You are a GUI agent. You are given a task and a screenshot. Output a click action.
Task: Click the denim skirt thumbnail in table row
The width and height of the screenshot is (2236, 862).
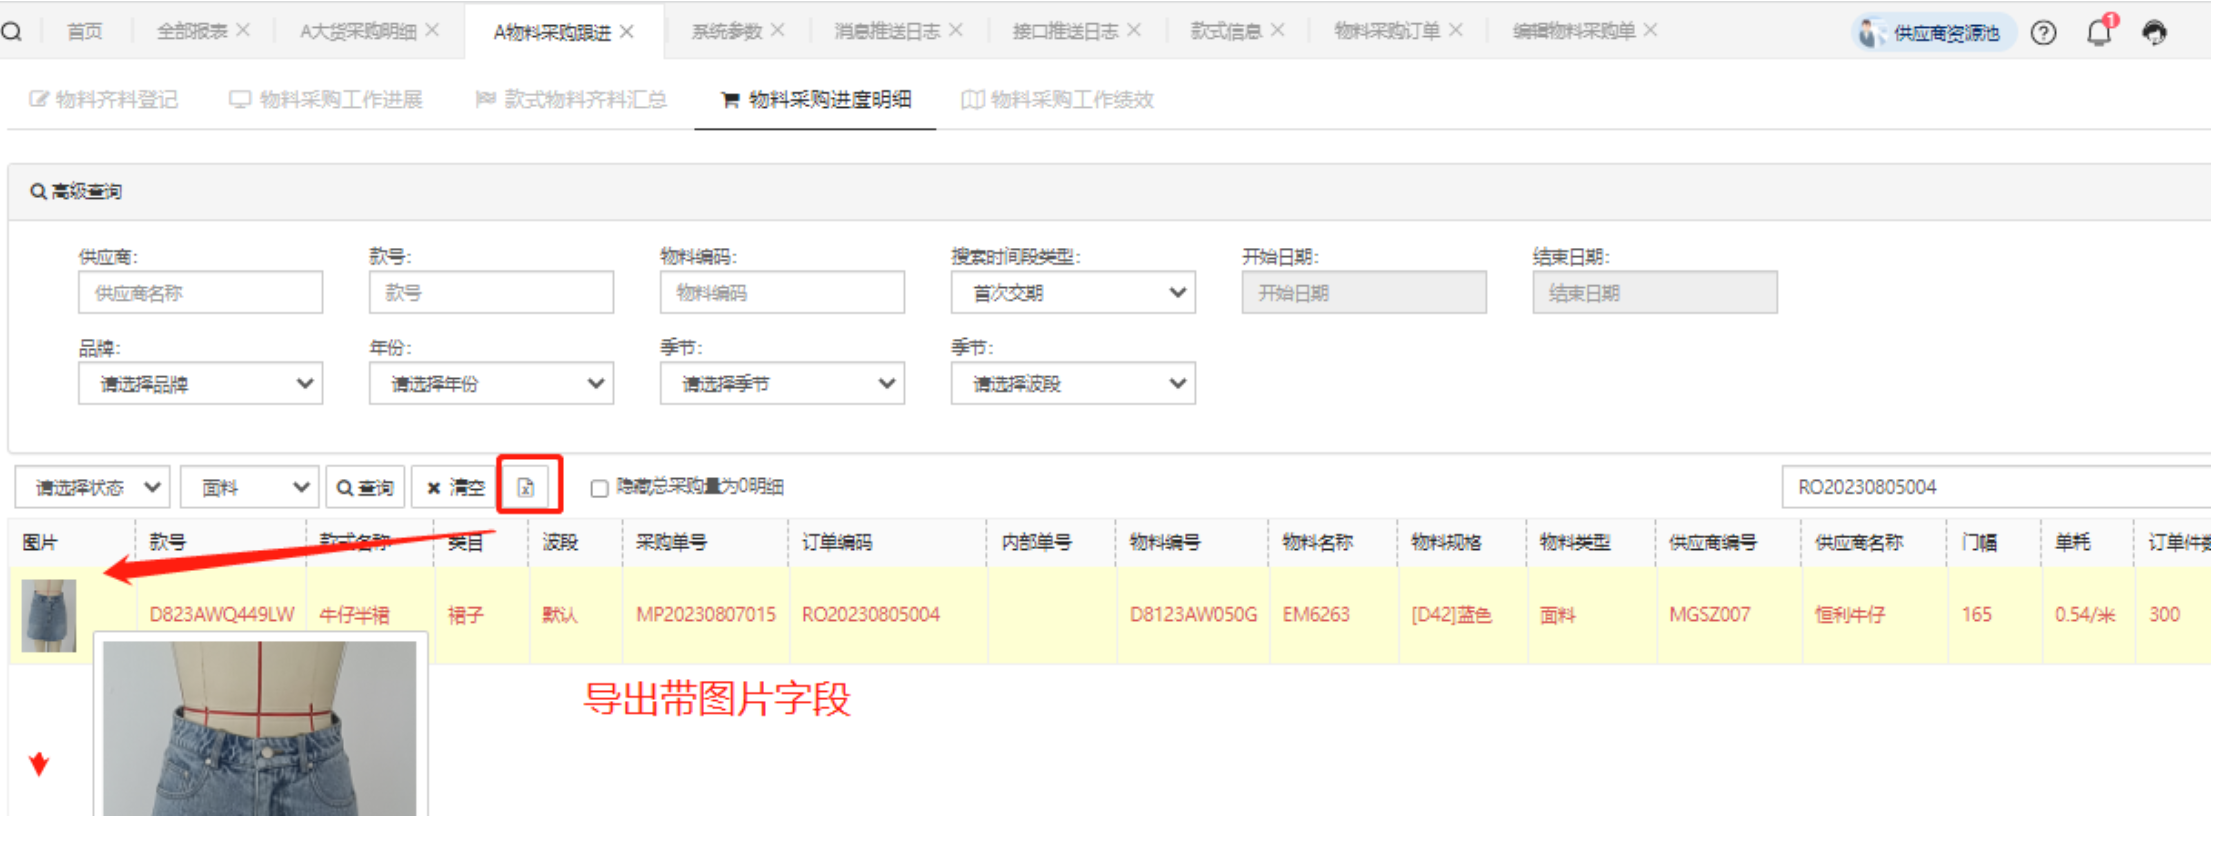(x=49, y=616)
